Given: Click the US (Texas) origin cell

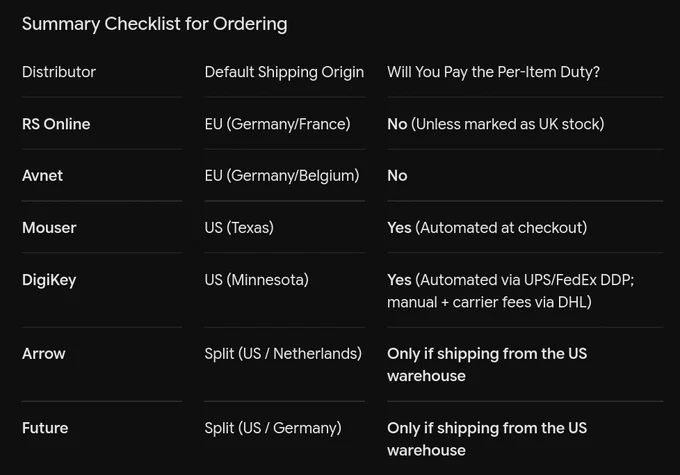Looking at the screenshot, I should [239, 228].
